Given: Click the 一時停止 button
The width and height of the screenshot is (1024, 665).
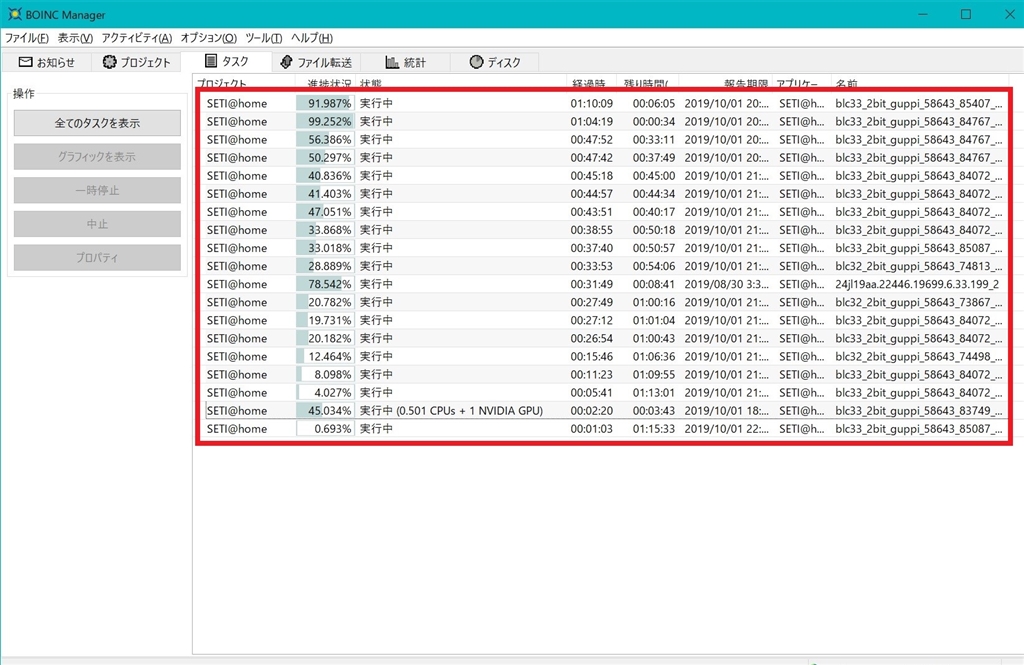Looking at the screenshot, I should coord(97,190).
